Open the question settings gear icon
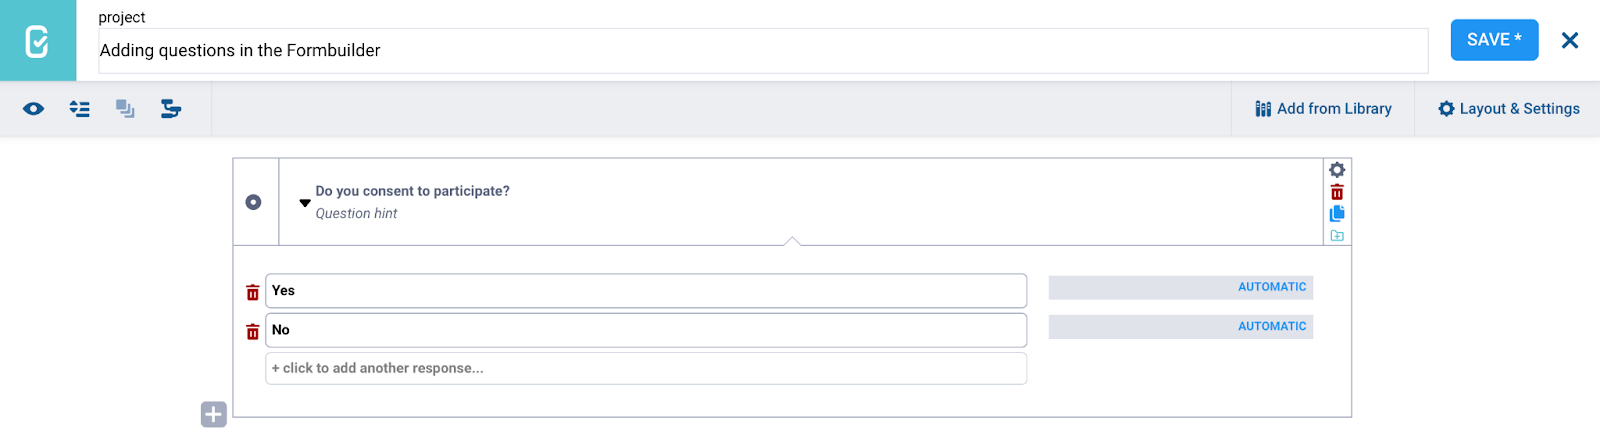This screenshot has height=446, width=1600. 1337,170
